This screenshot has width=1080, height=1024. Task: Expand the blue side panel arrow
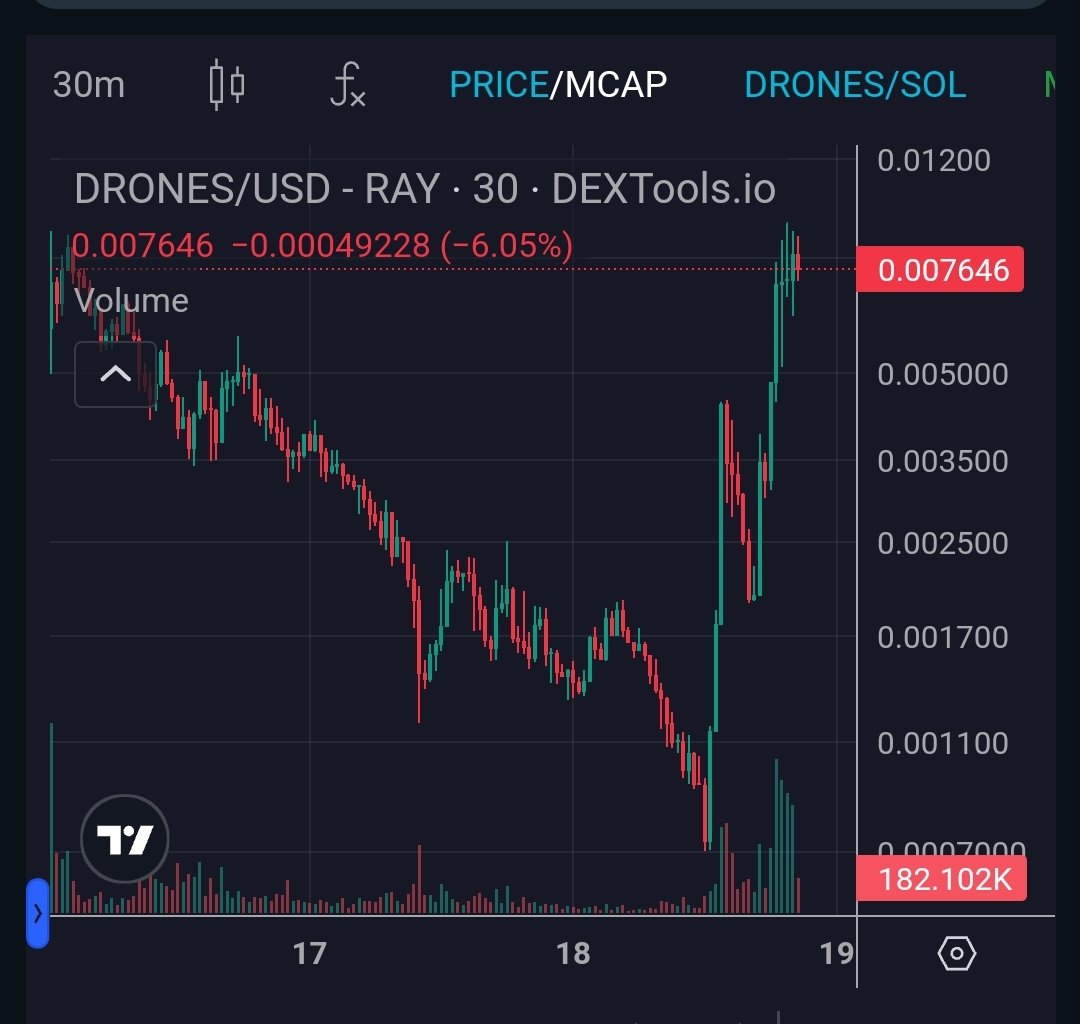point(38,913)
